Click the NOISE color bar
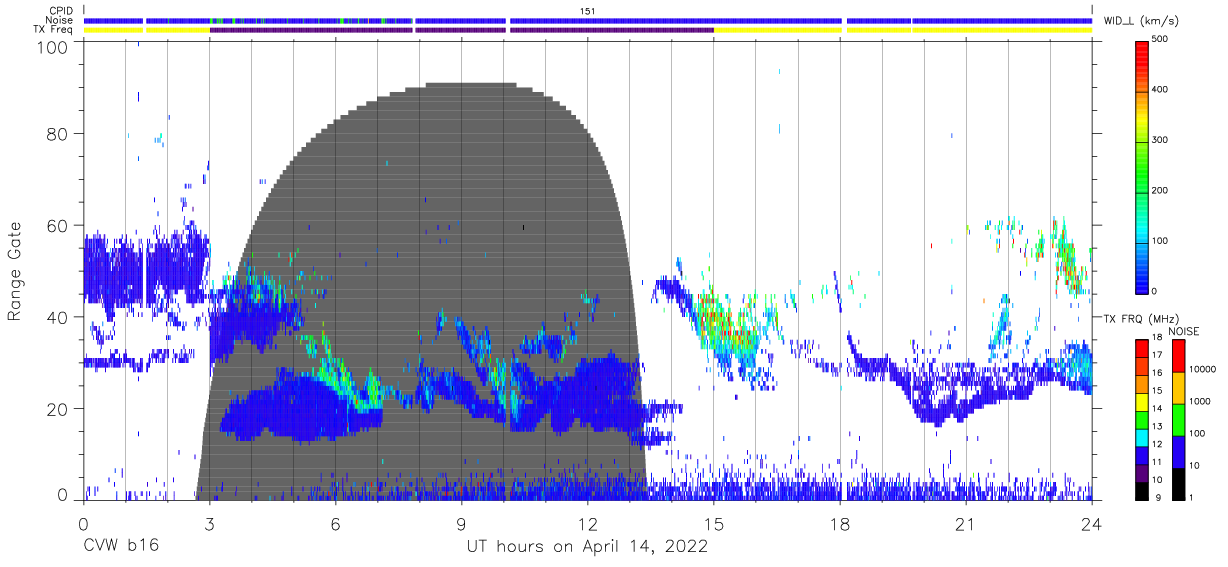This screenshot has height=567, width=1228. pyautogui.click(x=1178, y=419)
